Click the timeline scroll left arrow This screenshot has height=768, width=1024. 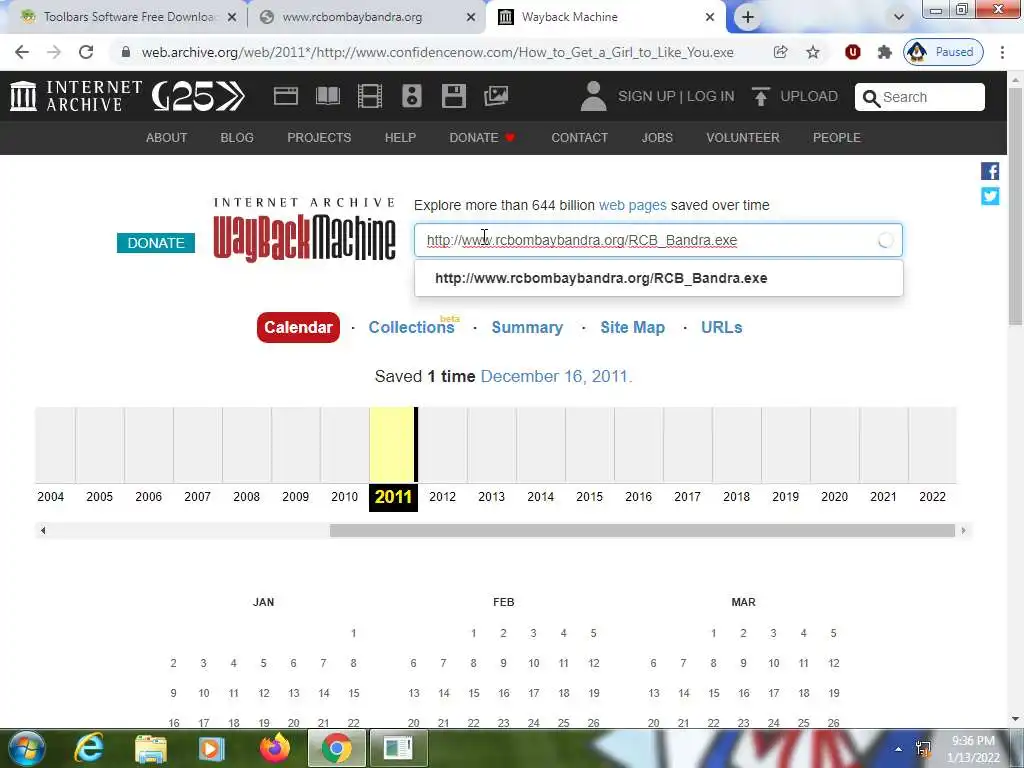tap(43, 531)
